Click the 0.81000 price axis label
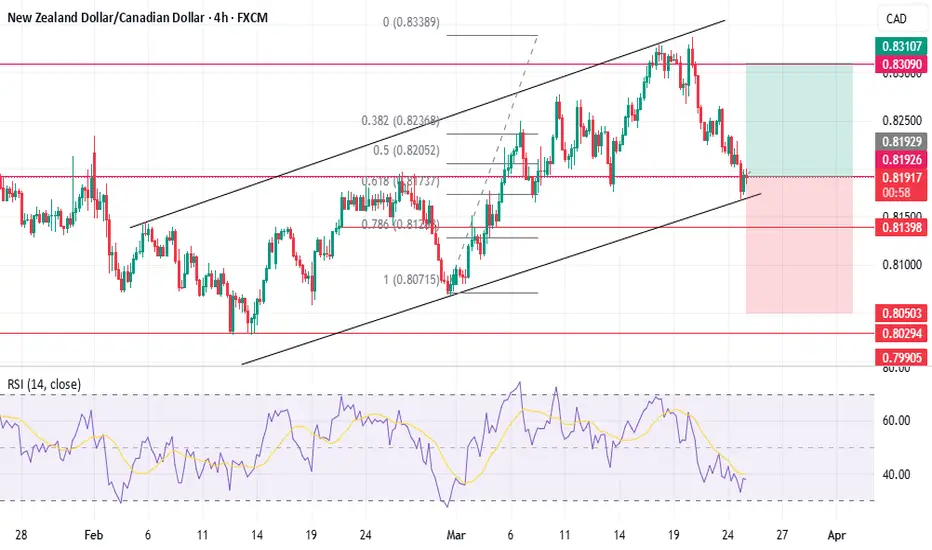Viewport: 932px width, 550px height. 902,264
